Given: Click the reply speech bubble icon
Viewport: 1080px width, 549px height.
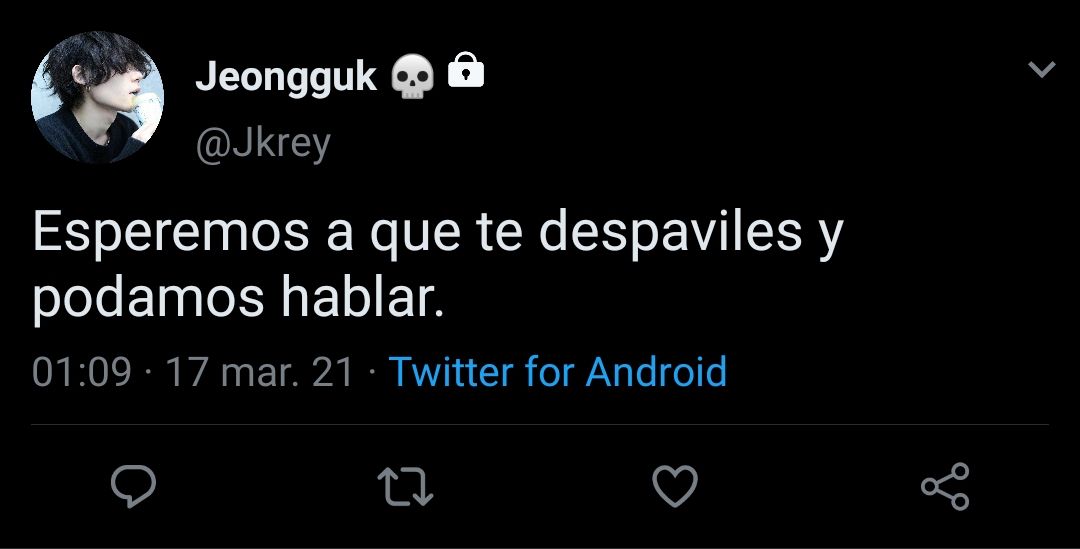Looking at the screenshot, I should [x=134, y=486].
